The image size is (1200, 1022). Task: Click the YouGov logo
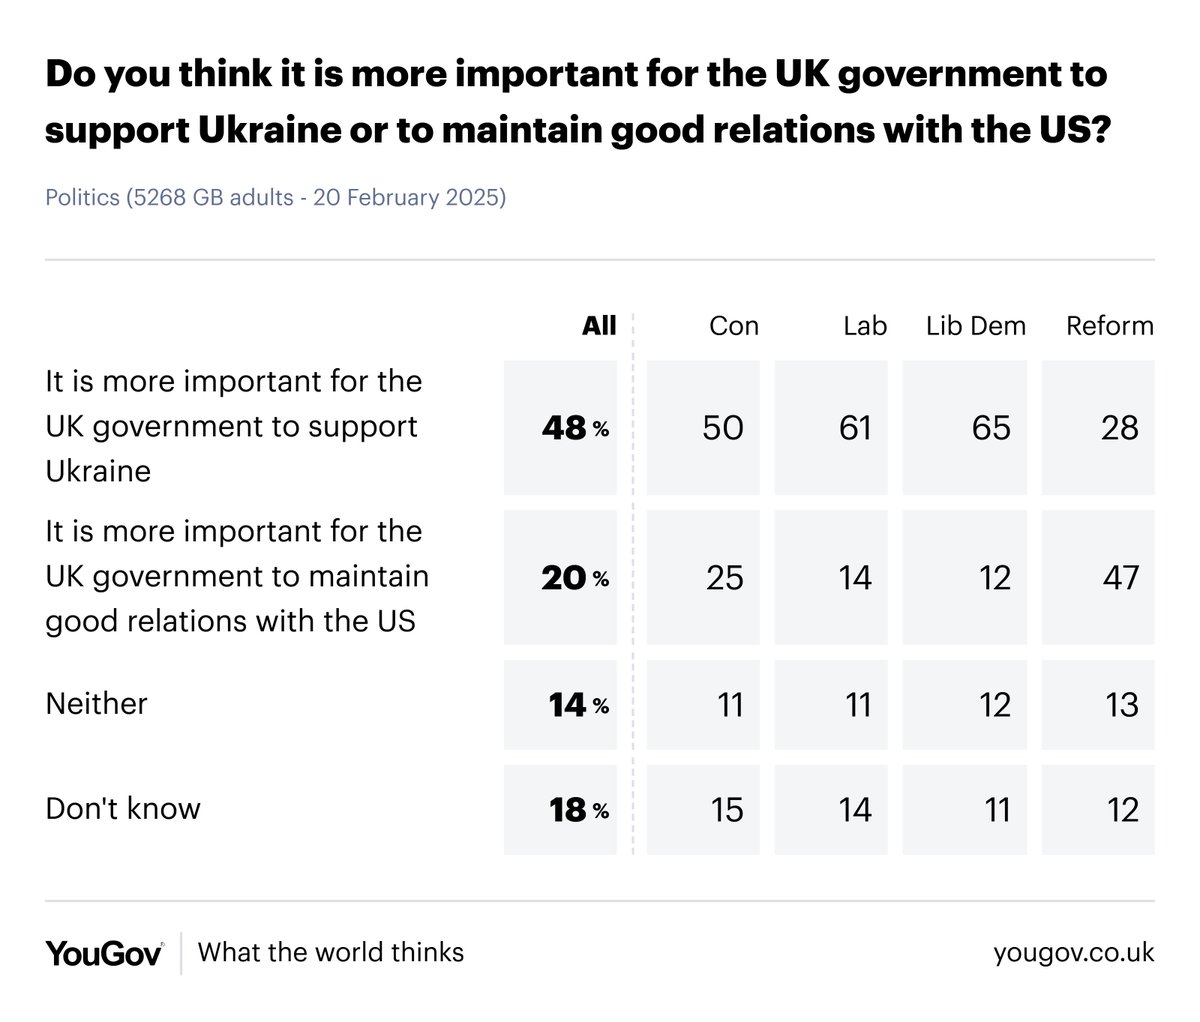104,952
